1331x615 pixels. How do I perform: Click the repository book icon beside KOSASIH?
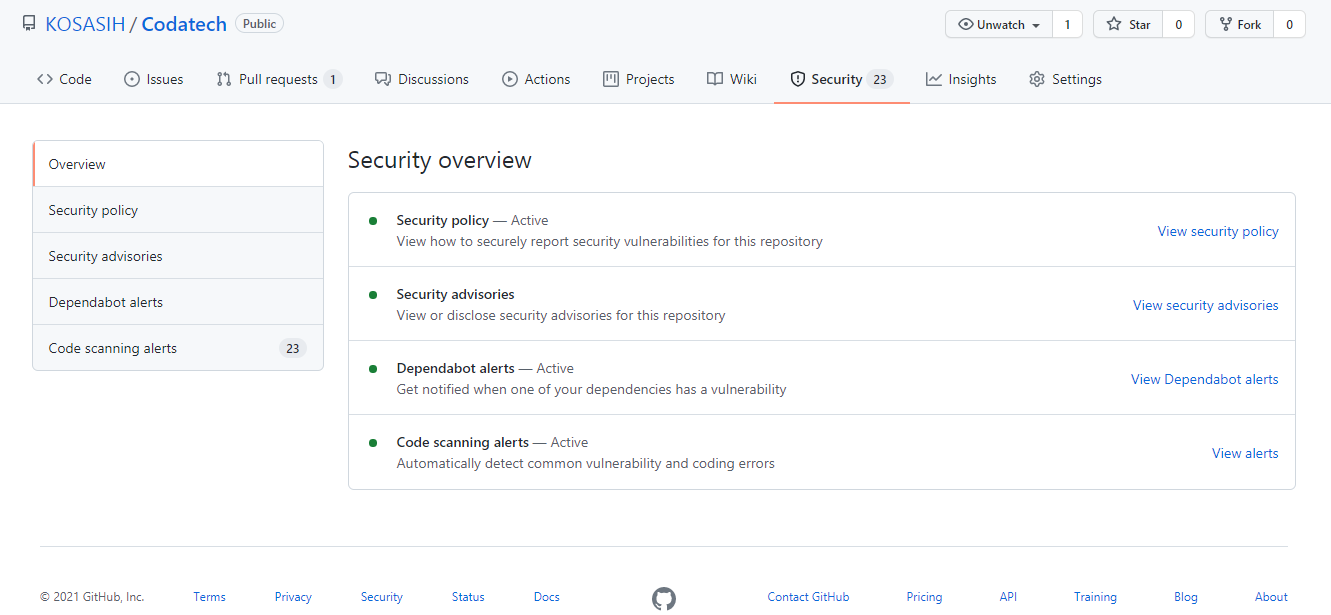29,24
